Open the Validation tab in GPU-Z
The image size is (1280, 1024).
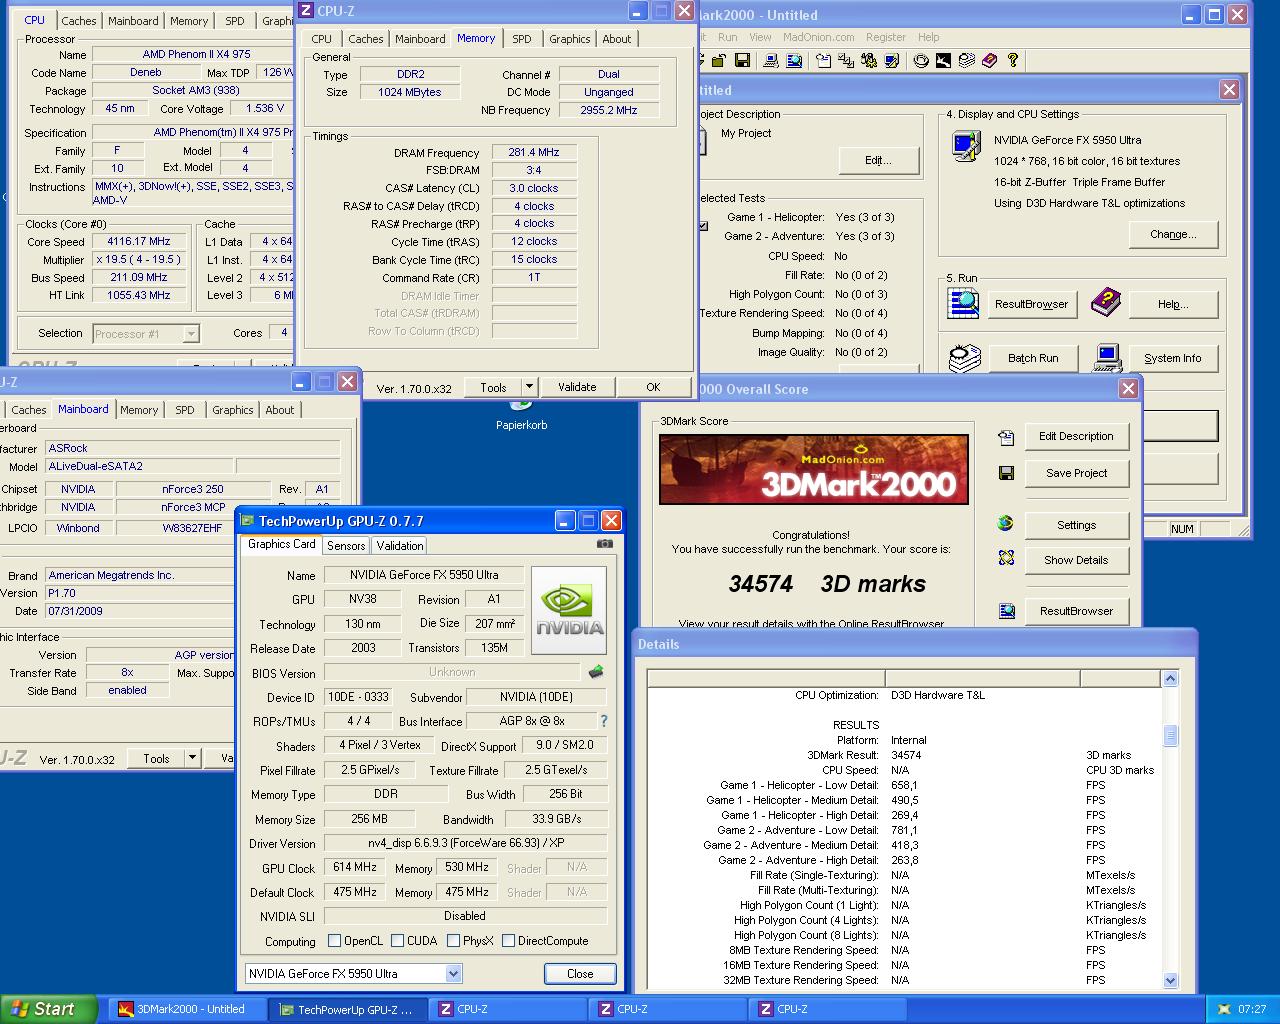[400, 546]
